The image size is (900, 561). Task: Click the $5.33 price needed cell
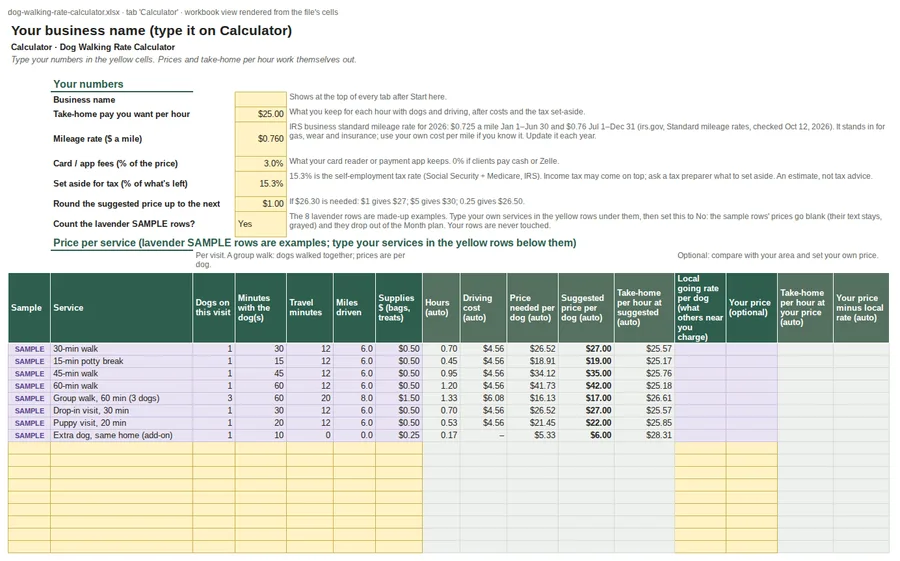click(x=533, y=435)
